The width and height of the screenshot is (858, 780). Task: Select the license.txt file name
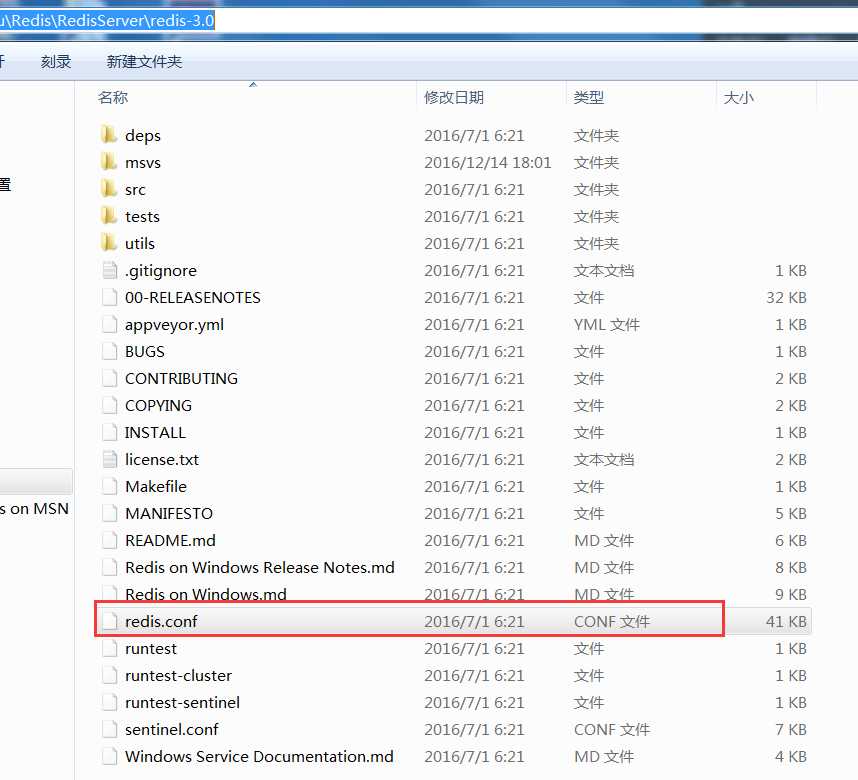coord(162,459)
